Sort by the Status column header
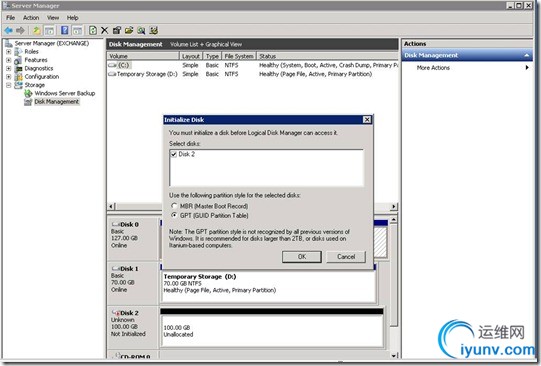Screen dimensions: 541x366 327,56
